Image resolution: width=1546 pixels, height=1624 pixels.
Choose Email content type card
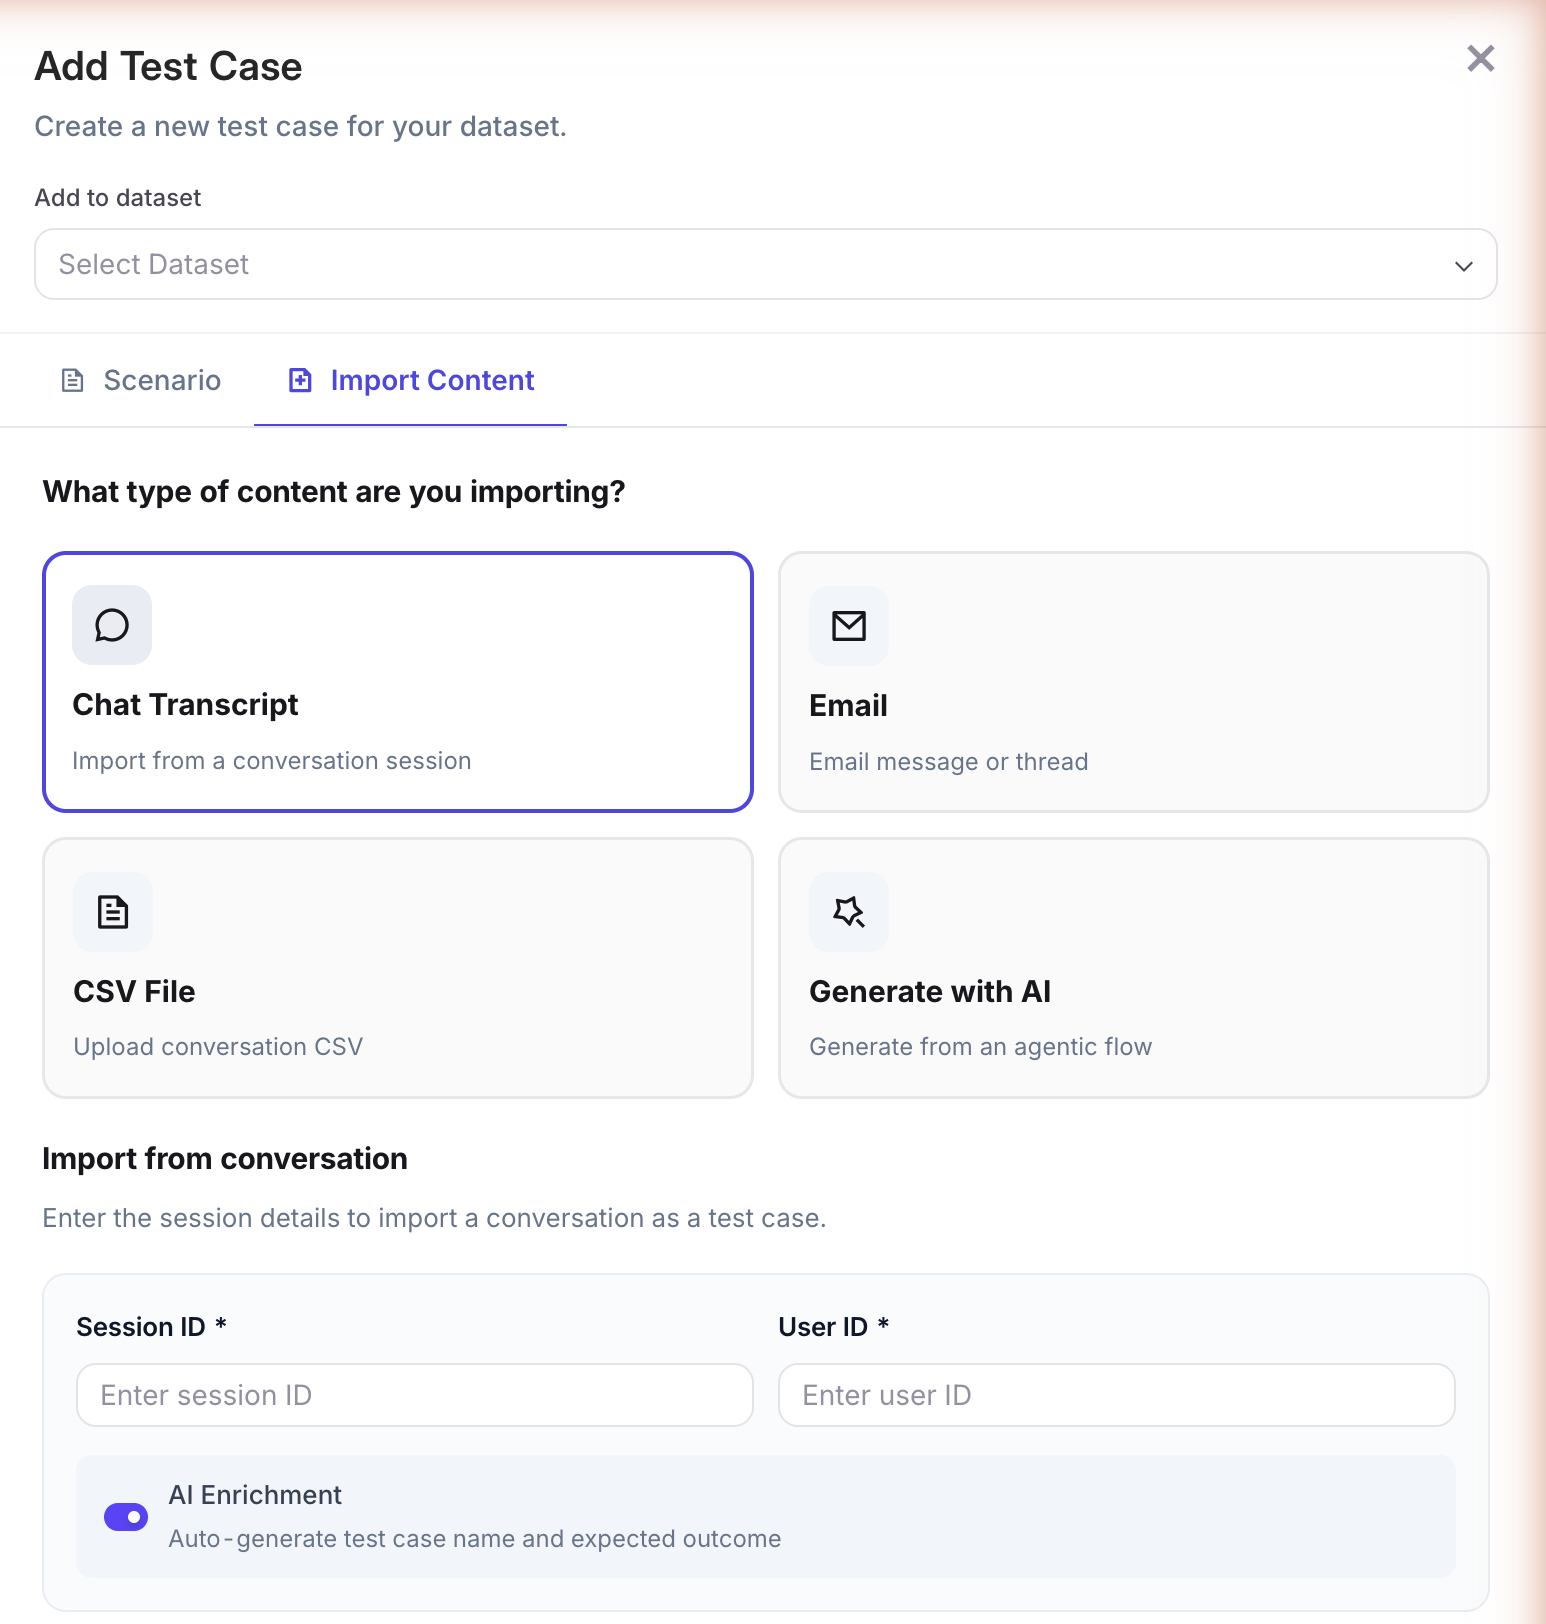point(1134,682)
